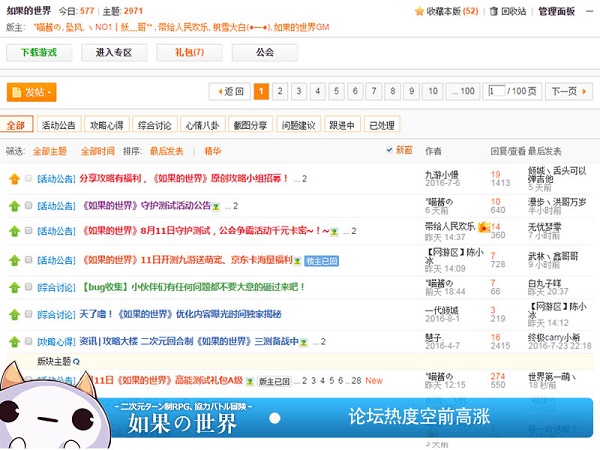
Task: Open the 全部时间 time filter dropdown
Action: coord(98,151)
